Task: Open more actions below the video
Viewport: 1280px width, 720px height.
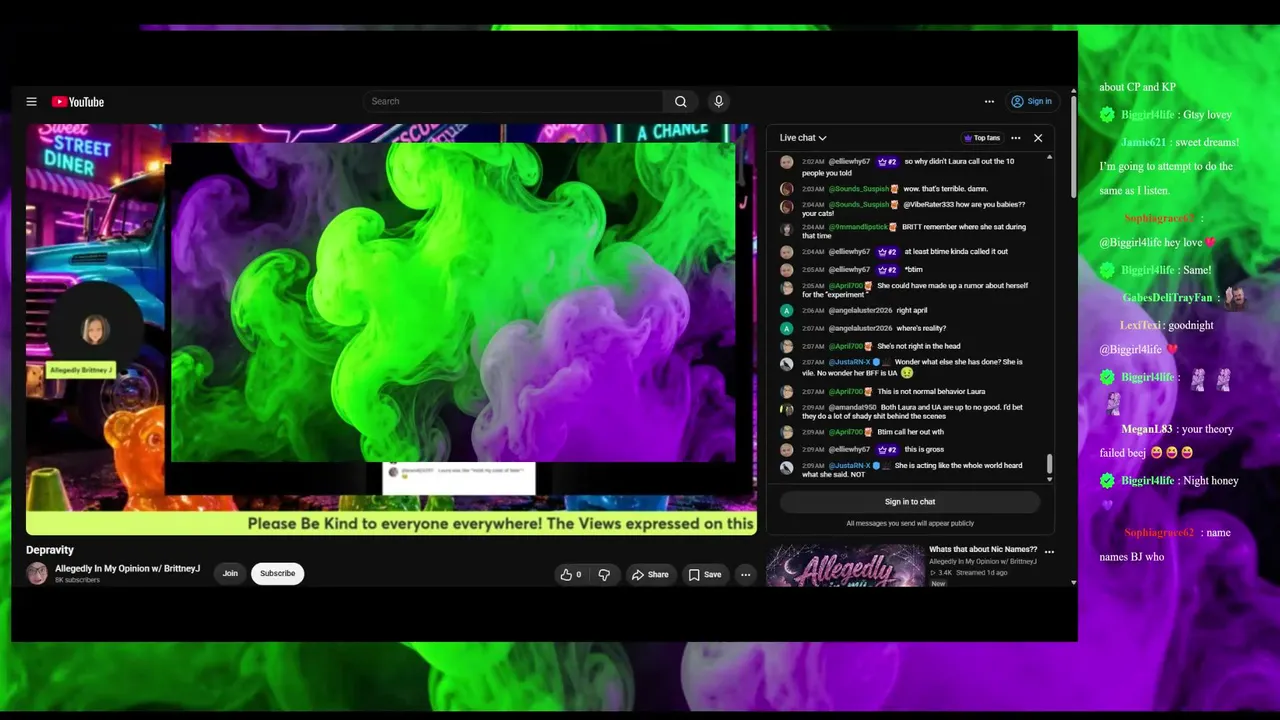Action: point(745,574)
